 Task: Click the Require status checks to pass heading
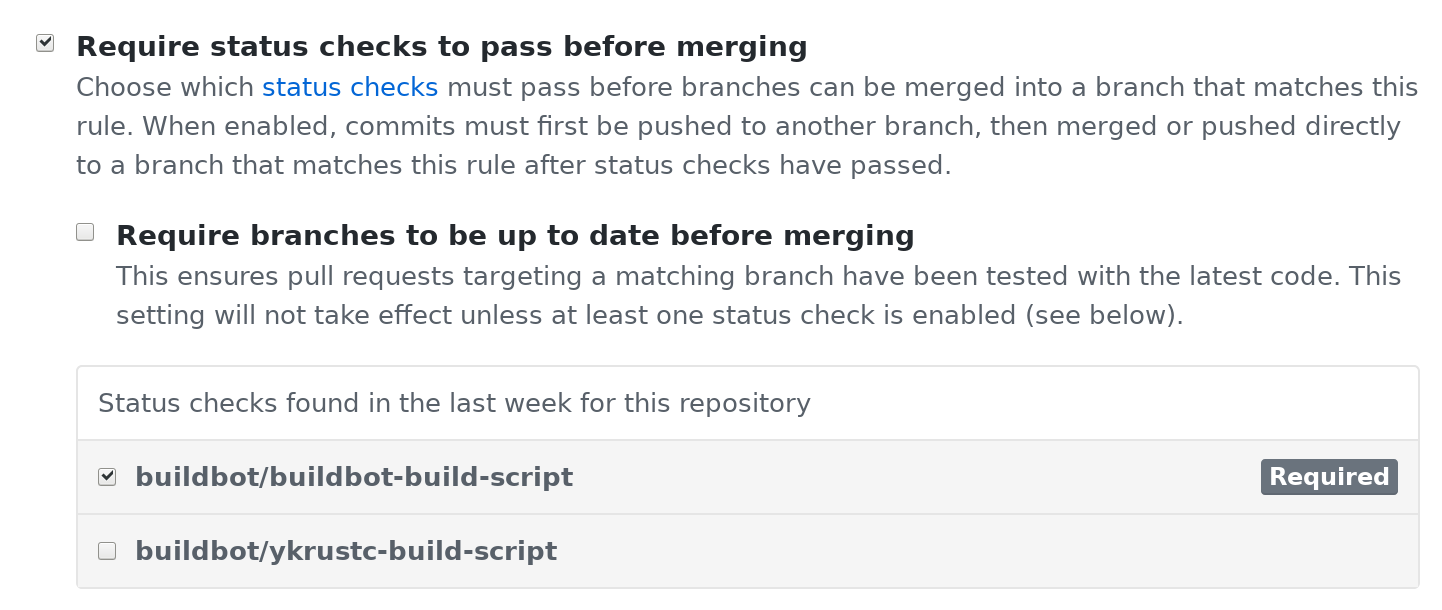441,47
